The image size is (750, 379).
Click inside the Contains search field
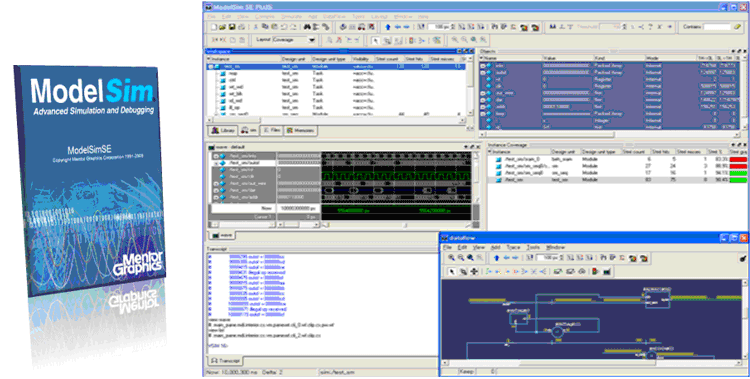(717, 27)
